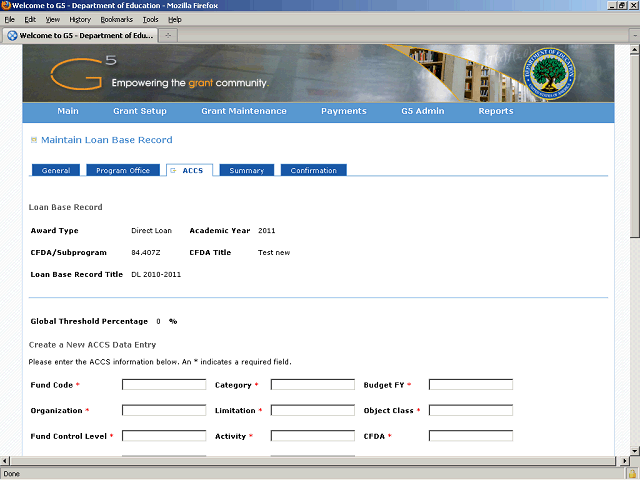The width and height of the screenshot is (640, 480).
Task: Click the Academic Year value 2011
Action: point(267,231)
